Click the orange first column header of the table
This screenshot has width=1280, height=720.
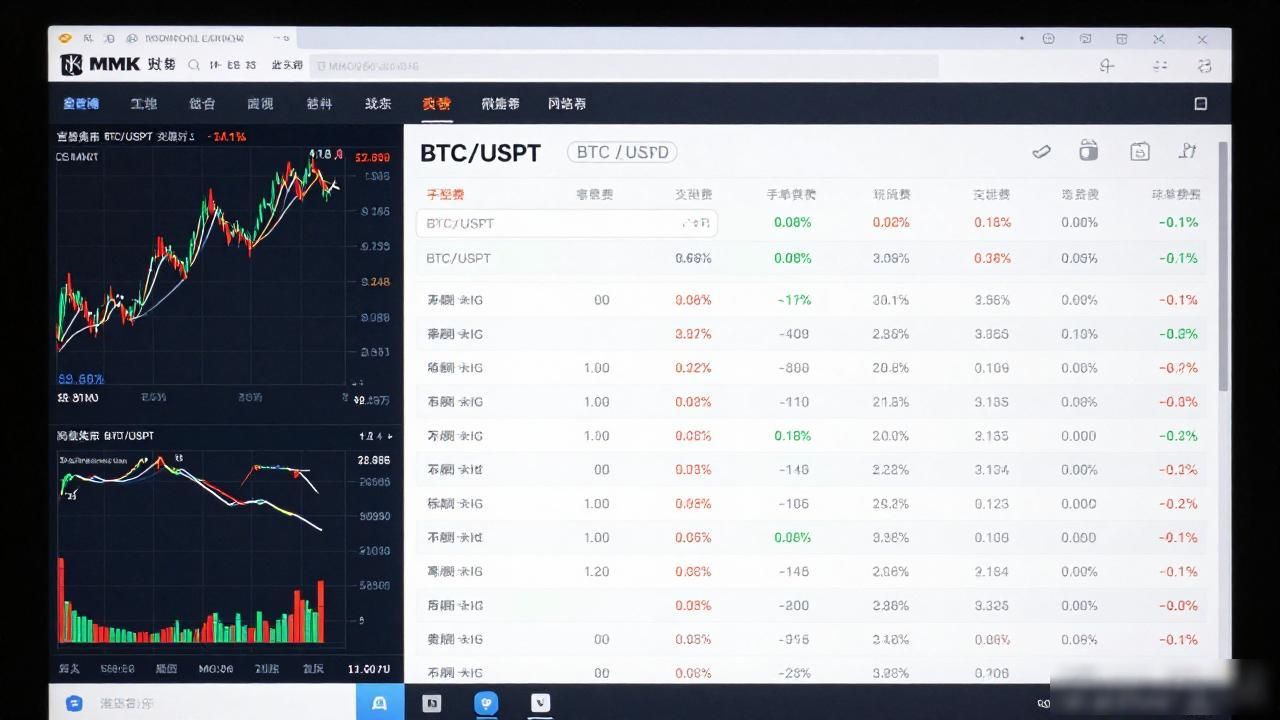pos(445,194)
